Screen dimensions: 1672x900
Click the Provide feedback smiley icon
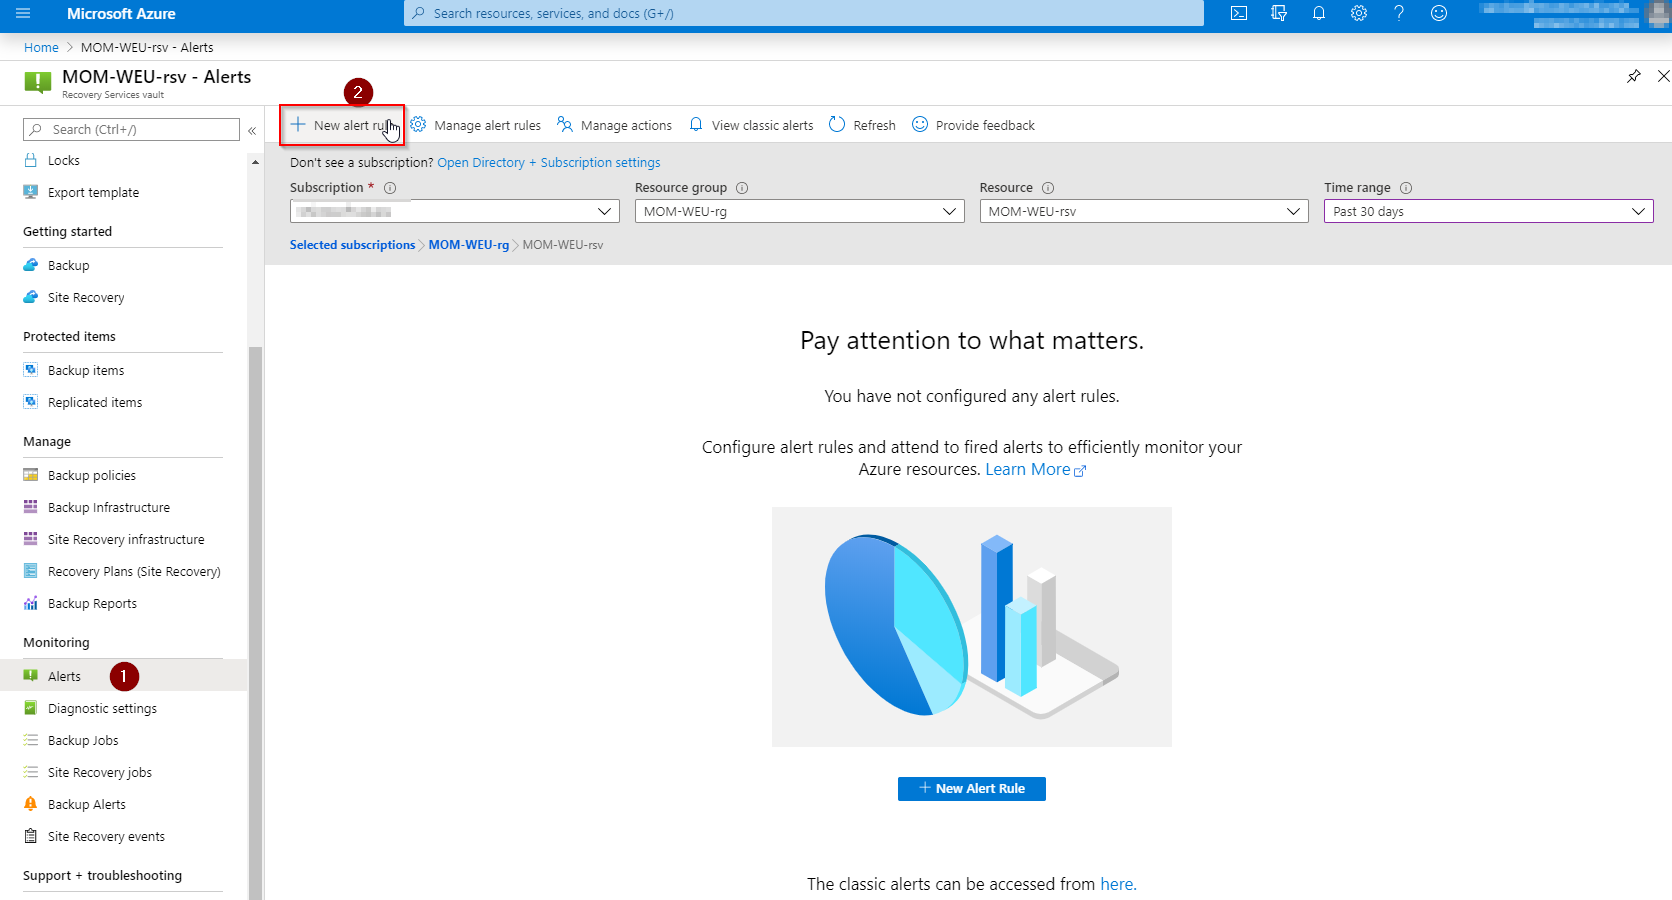pos(920,124)
